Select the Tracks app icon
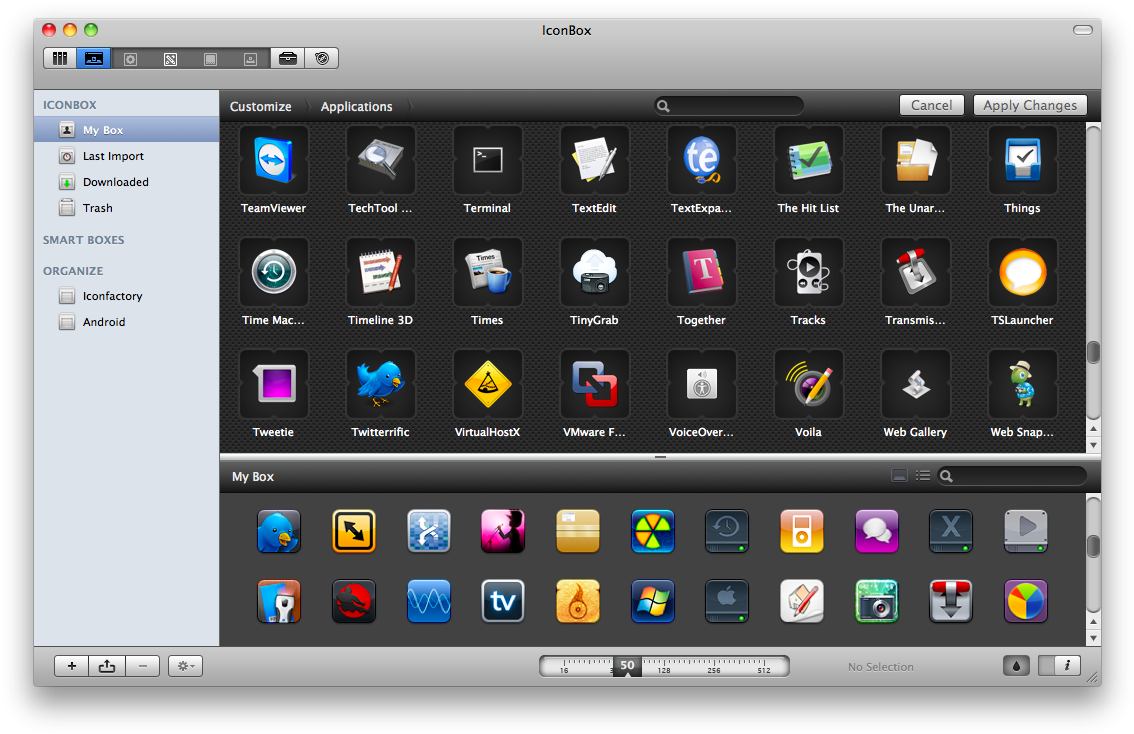This screenshot has height=734, width=1134. click(809, 272)
